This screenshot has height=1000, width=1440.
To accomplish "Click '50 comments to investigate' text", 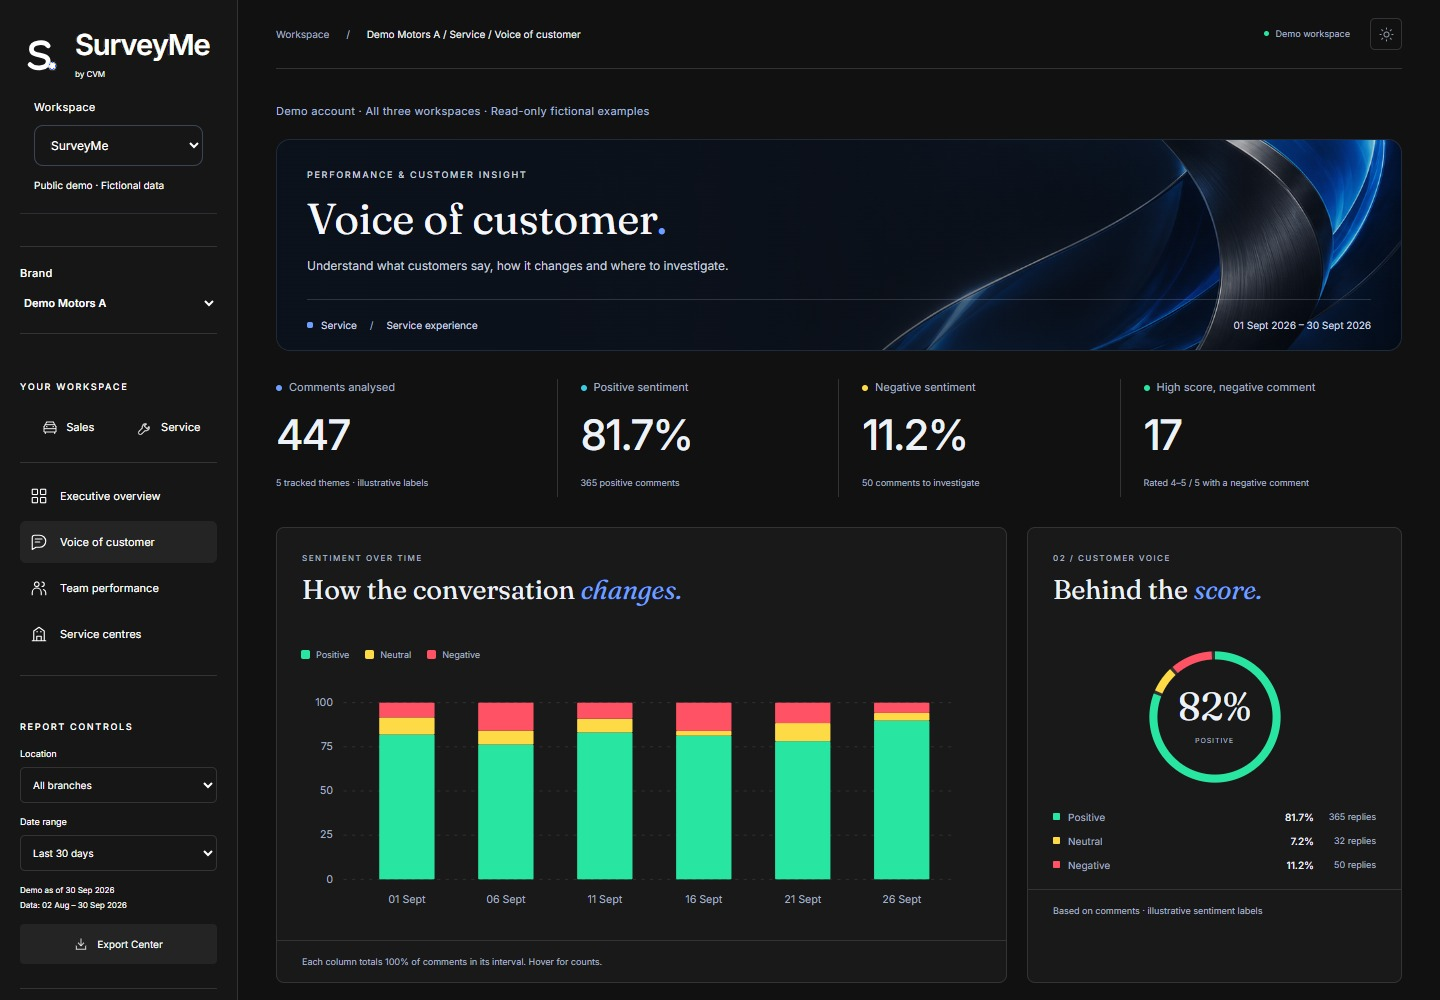I will 921,483.
